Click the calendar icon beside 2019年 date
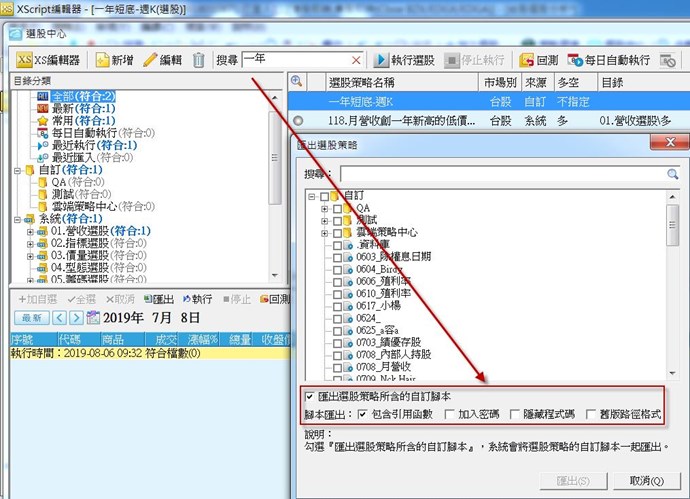The image size is (690, 499). point(93,317)
